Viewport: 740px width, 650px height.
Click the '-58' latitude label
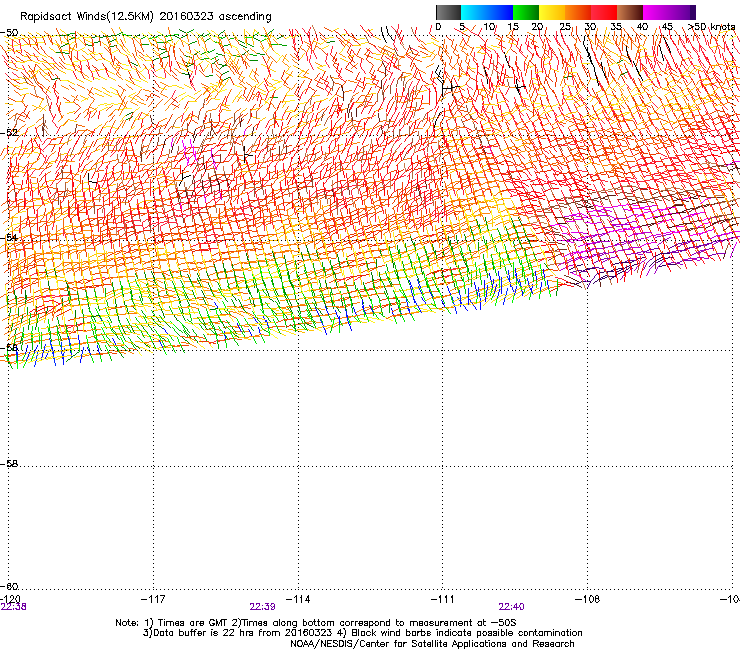[x=9, y=464]
